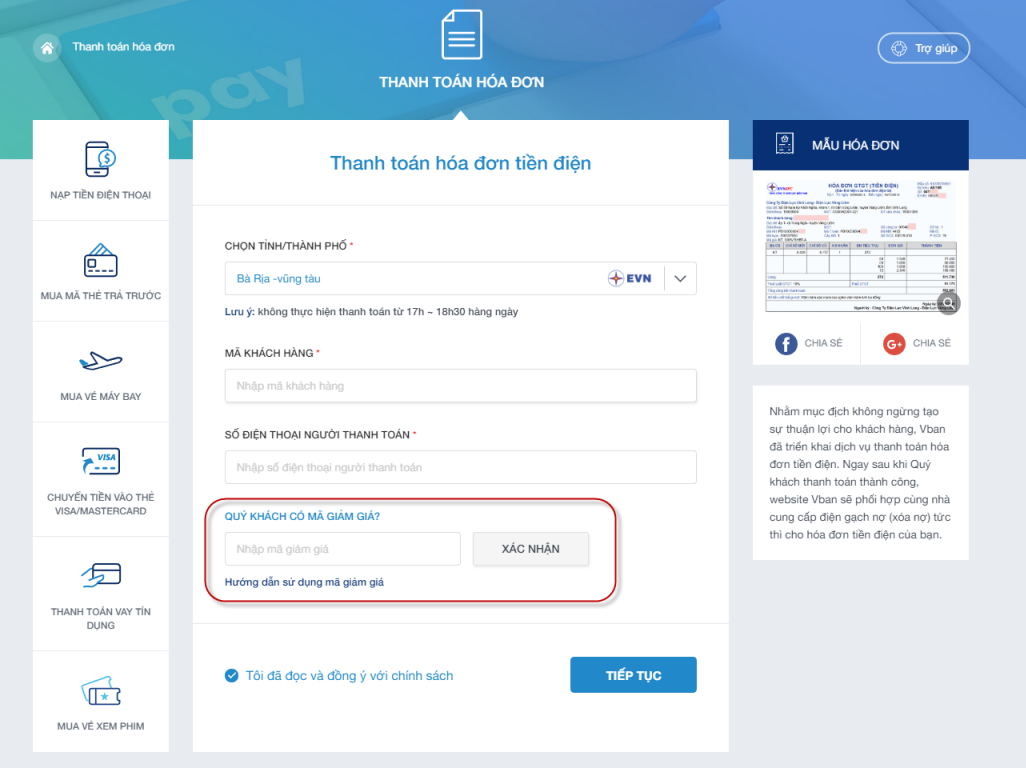Click the Xác nhận discount button

tap(530, 549)
